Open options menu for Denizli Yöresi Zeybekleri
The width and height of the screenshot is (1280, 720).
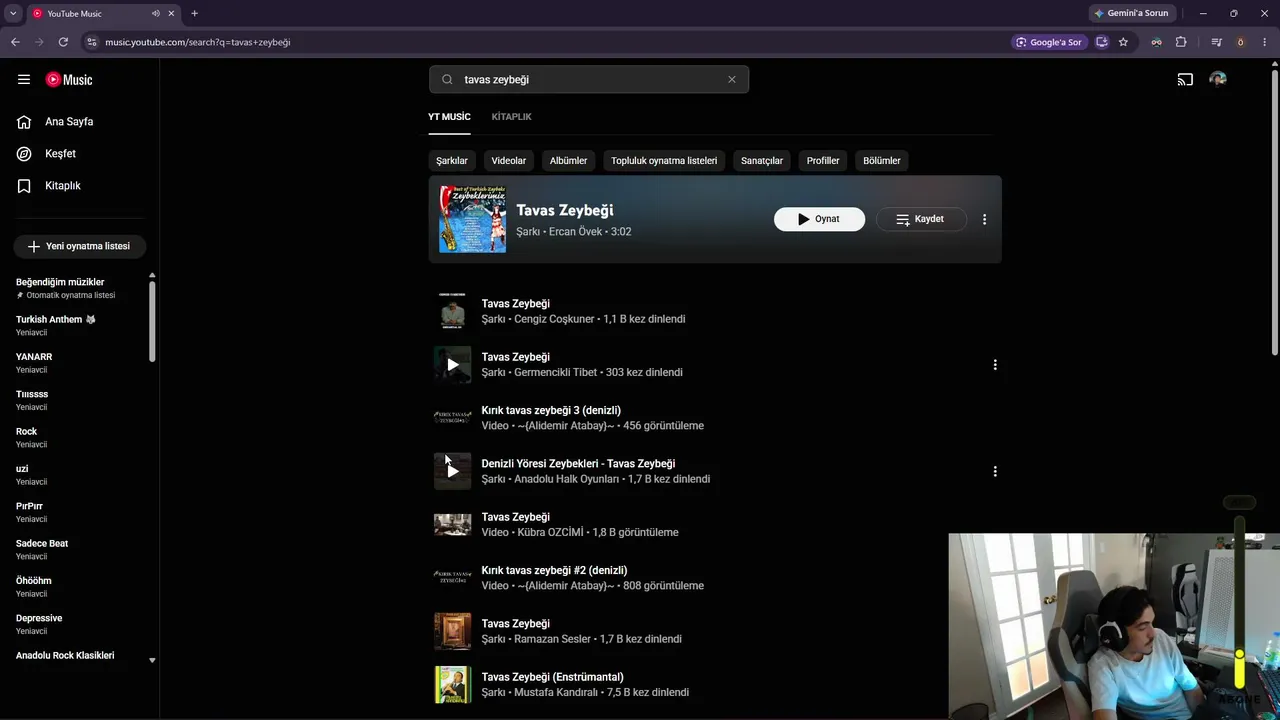click(x=994, y=471)
